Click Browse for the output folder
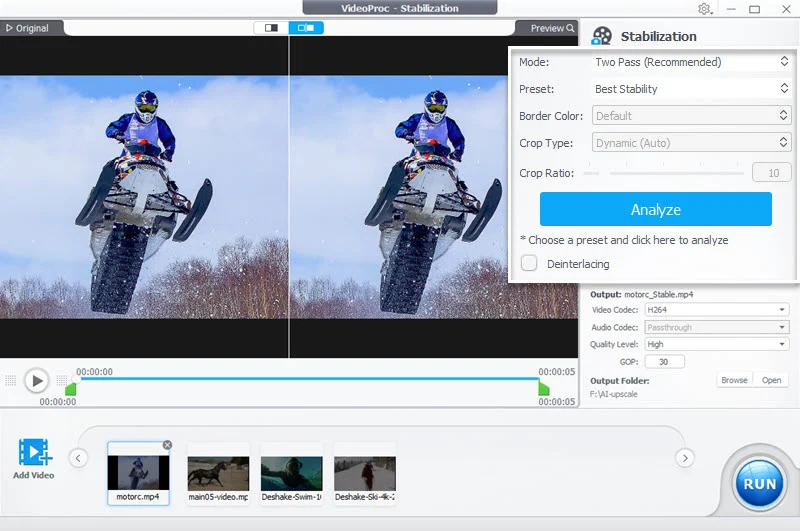 [x=734, y=380]
